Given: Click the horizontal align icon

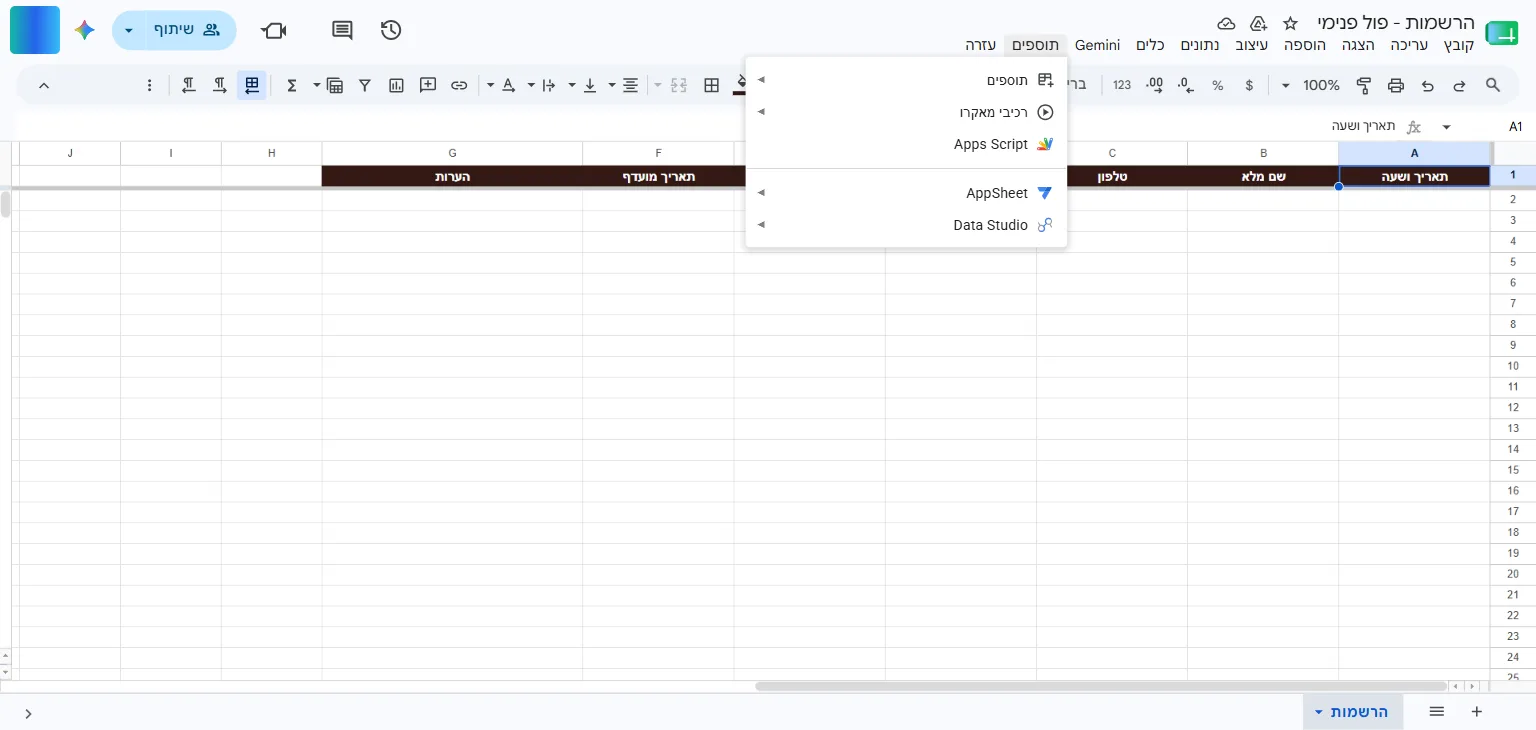Looking at the screenshot, I should 631,85.
